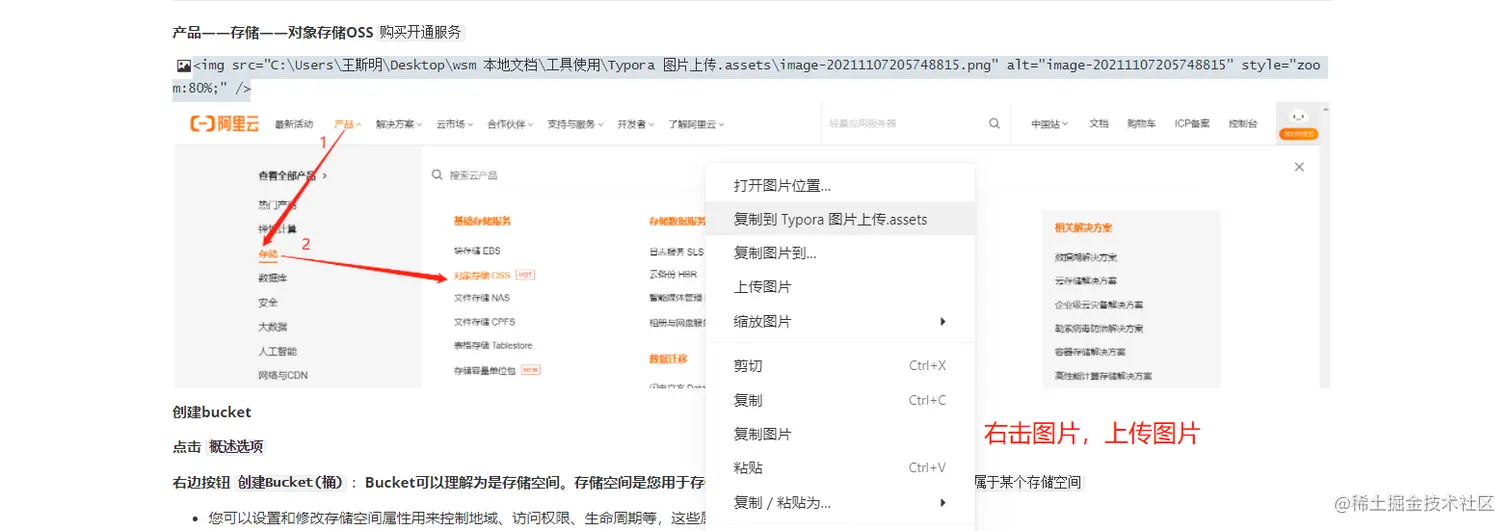
Task: Expand the 复制 / 粘贴为... submenu arrow
Action: click(x=943, y=502)
